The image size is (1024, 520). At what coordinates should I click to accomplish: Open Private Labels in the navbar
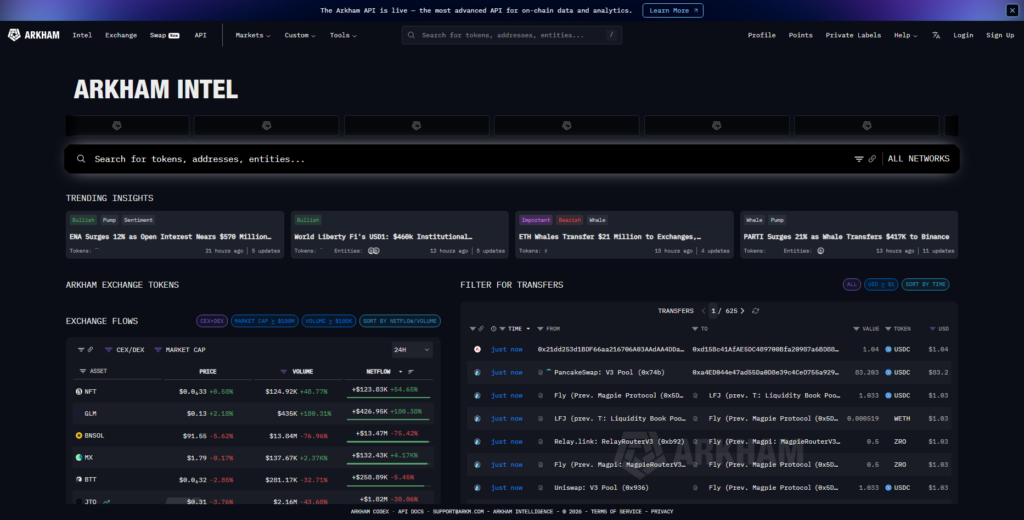point(853,35)
